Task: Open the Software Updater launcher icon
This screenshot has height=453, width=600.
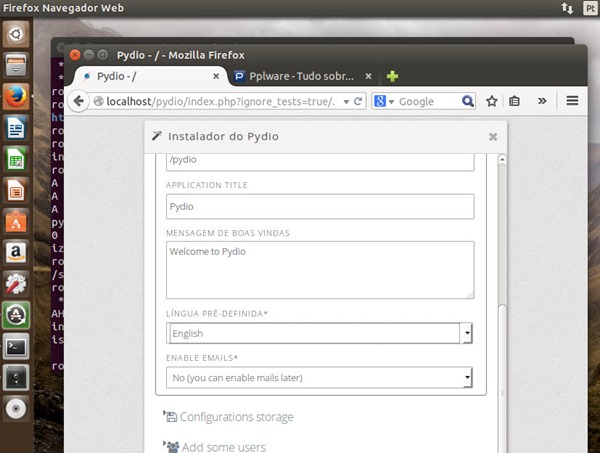Action: [x=16, y=315]
